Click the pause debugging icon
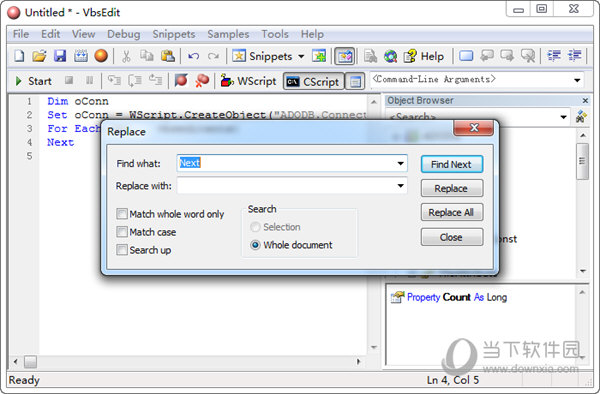600x394 pixels. click(89, 80)
